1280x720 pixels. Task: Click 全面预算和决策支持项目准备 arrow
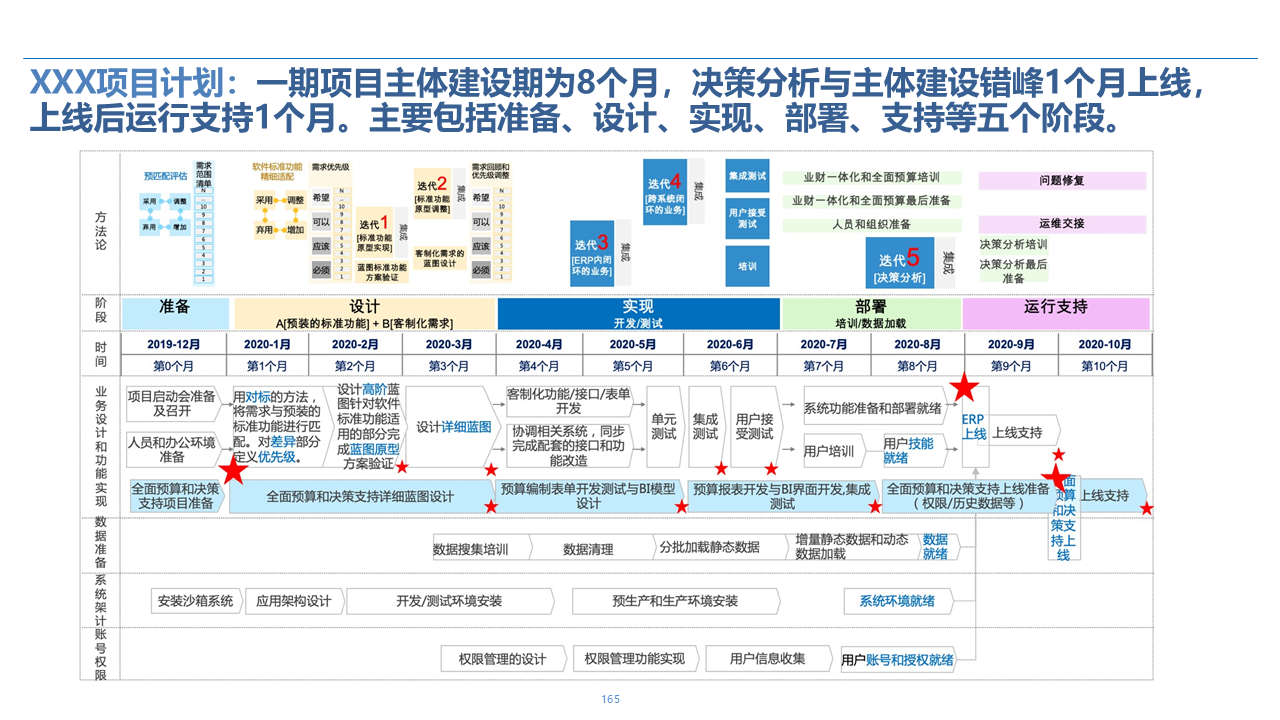point(176,496)
